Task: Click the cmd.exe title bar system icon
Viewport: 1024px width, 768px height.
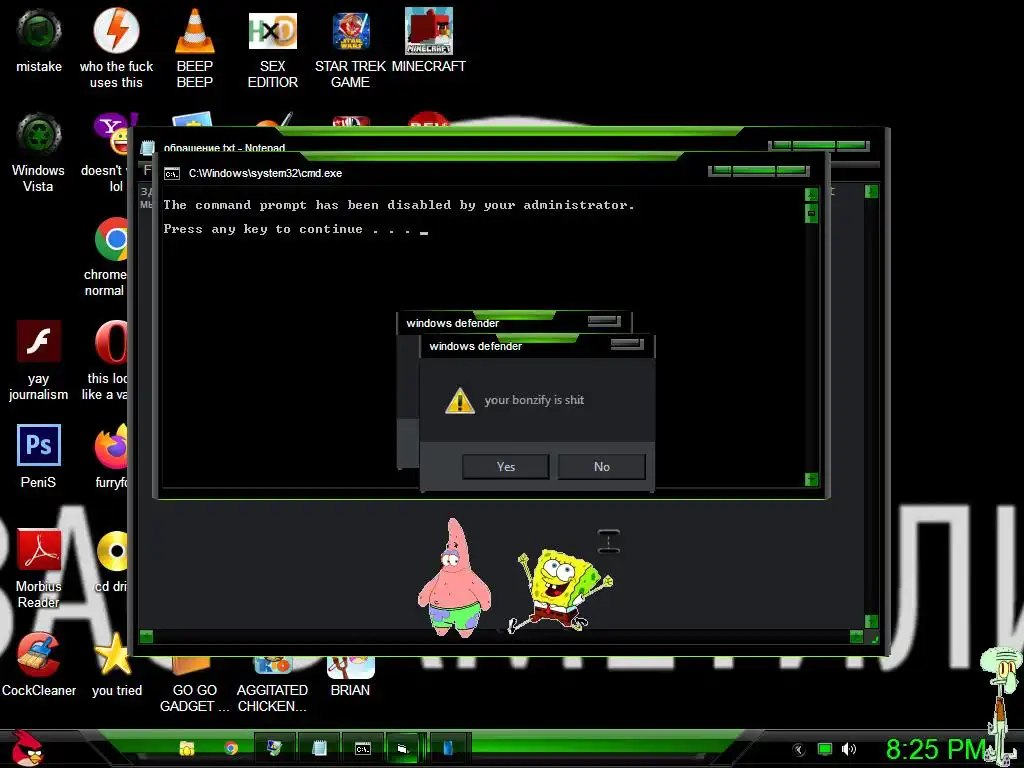Action: 172,174
